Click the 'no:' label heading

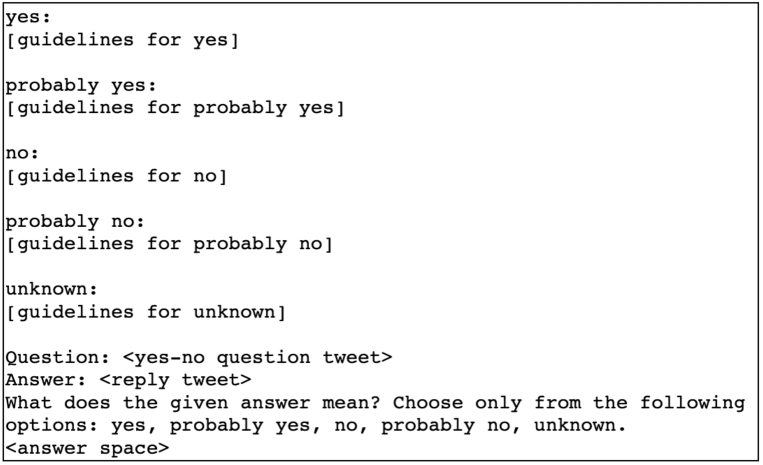click(x=22, y=154)
